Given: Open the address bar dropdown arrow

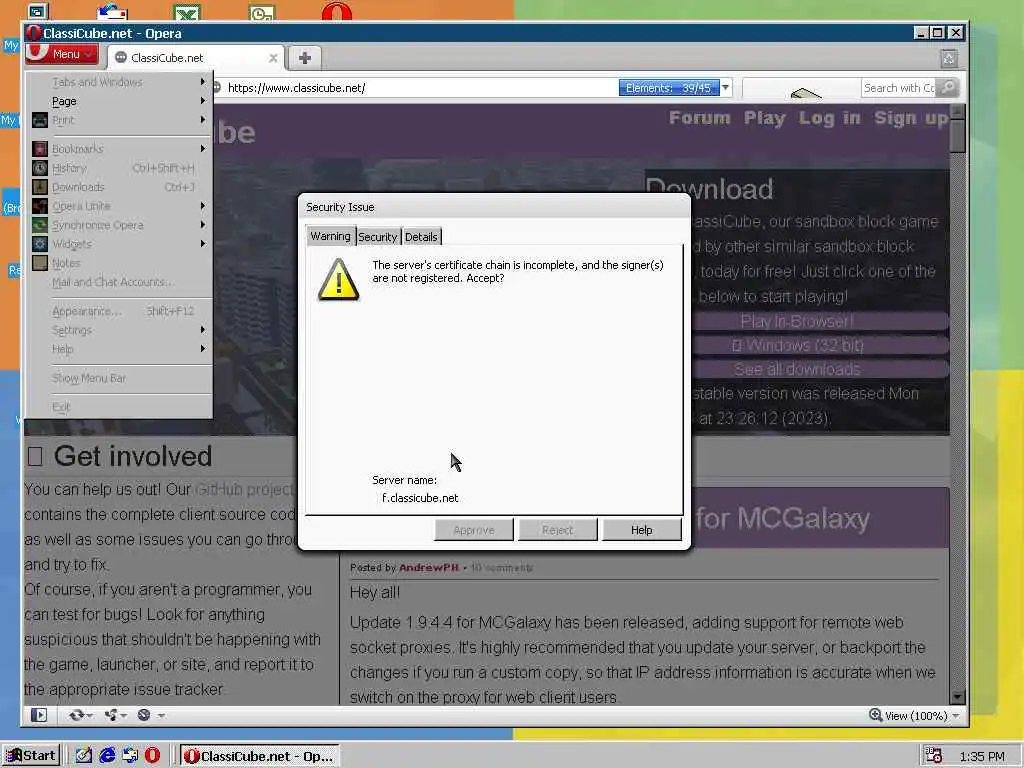Looking at the screenshot, I should pos(726,88).
